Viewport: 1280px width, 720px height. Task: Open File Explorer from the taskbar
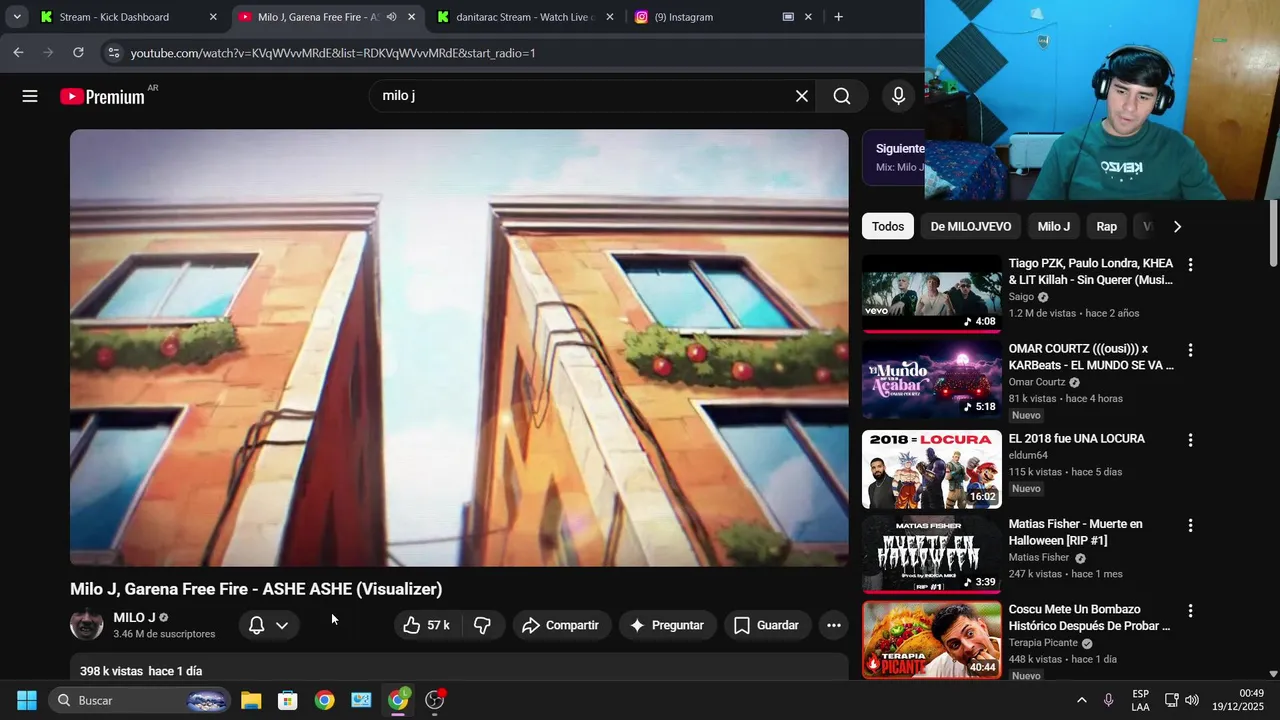(x=251, y=700)
